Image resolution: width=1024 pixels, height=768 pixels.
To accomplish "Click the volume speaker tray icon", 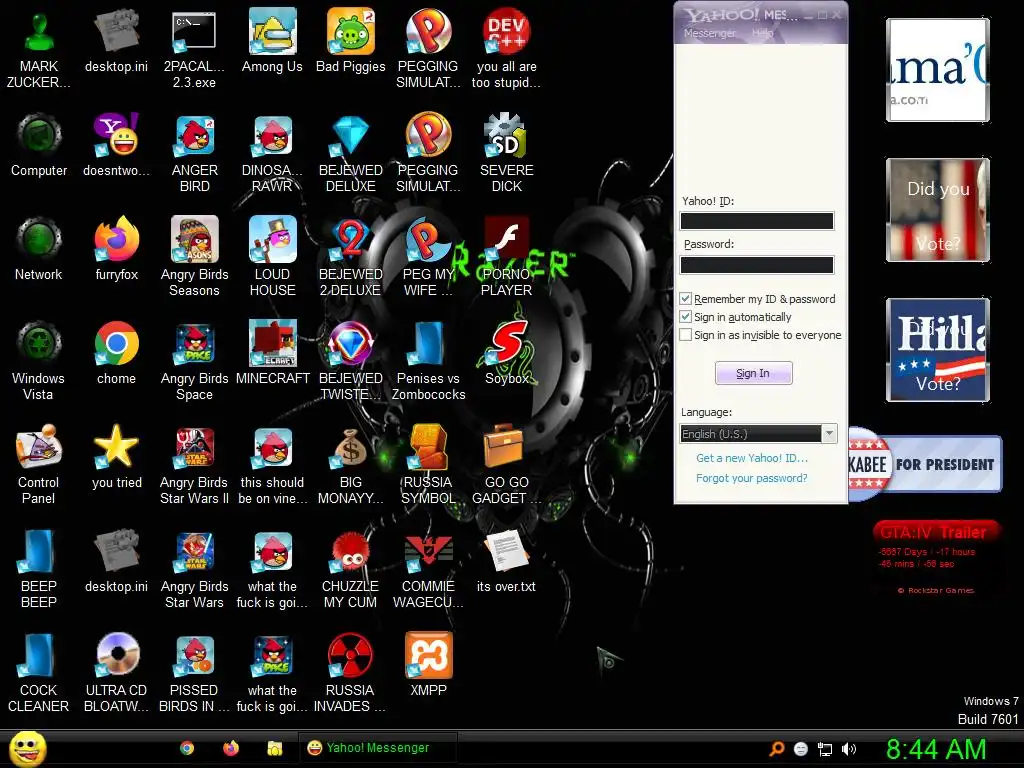I will coord(849,749).
